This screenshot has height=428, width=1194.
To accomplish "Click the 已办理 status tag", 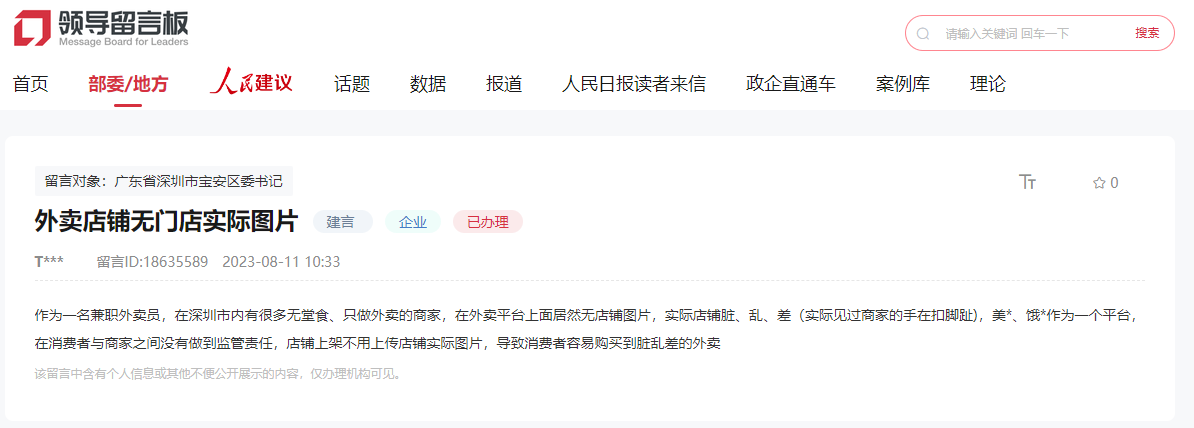I will click(x=487, y=222).
